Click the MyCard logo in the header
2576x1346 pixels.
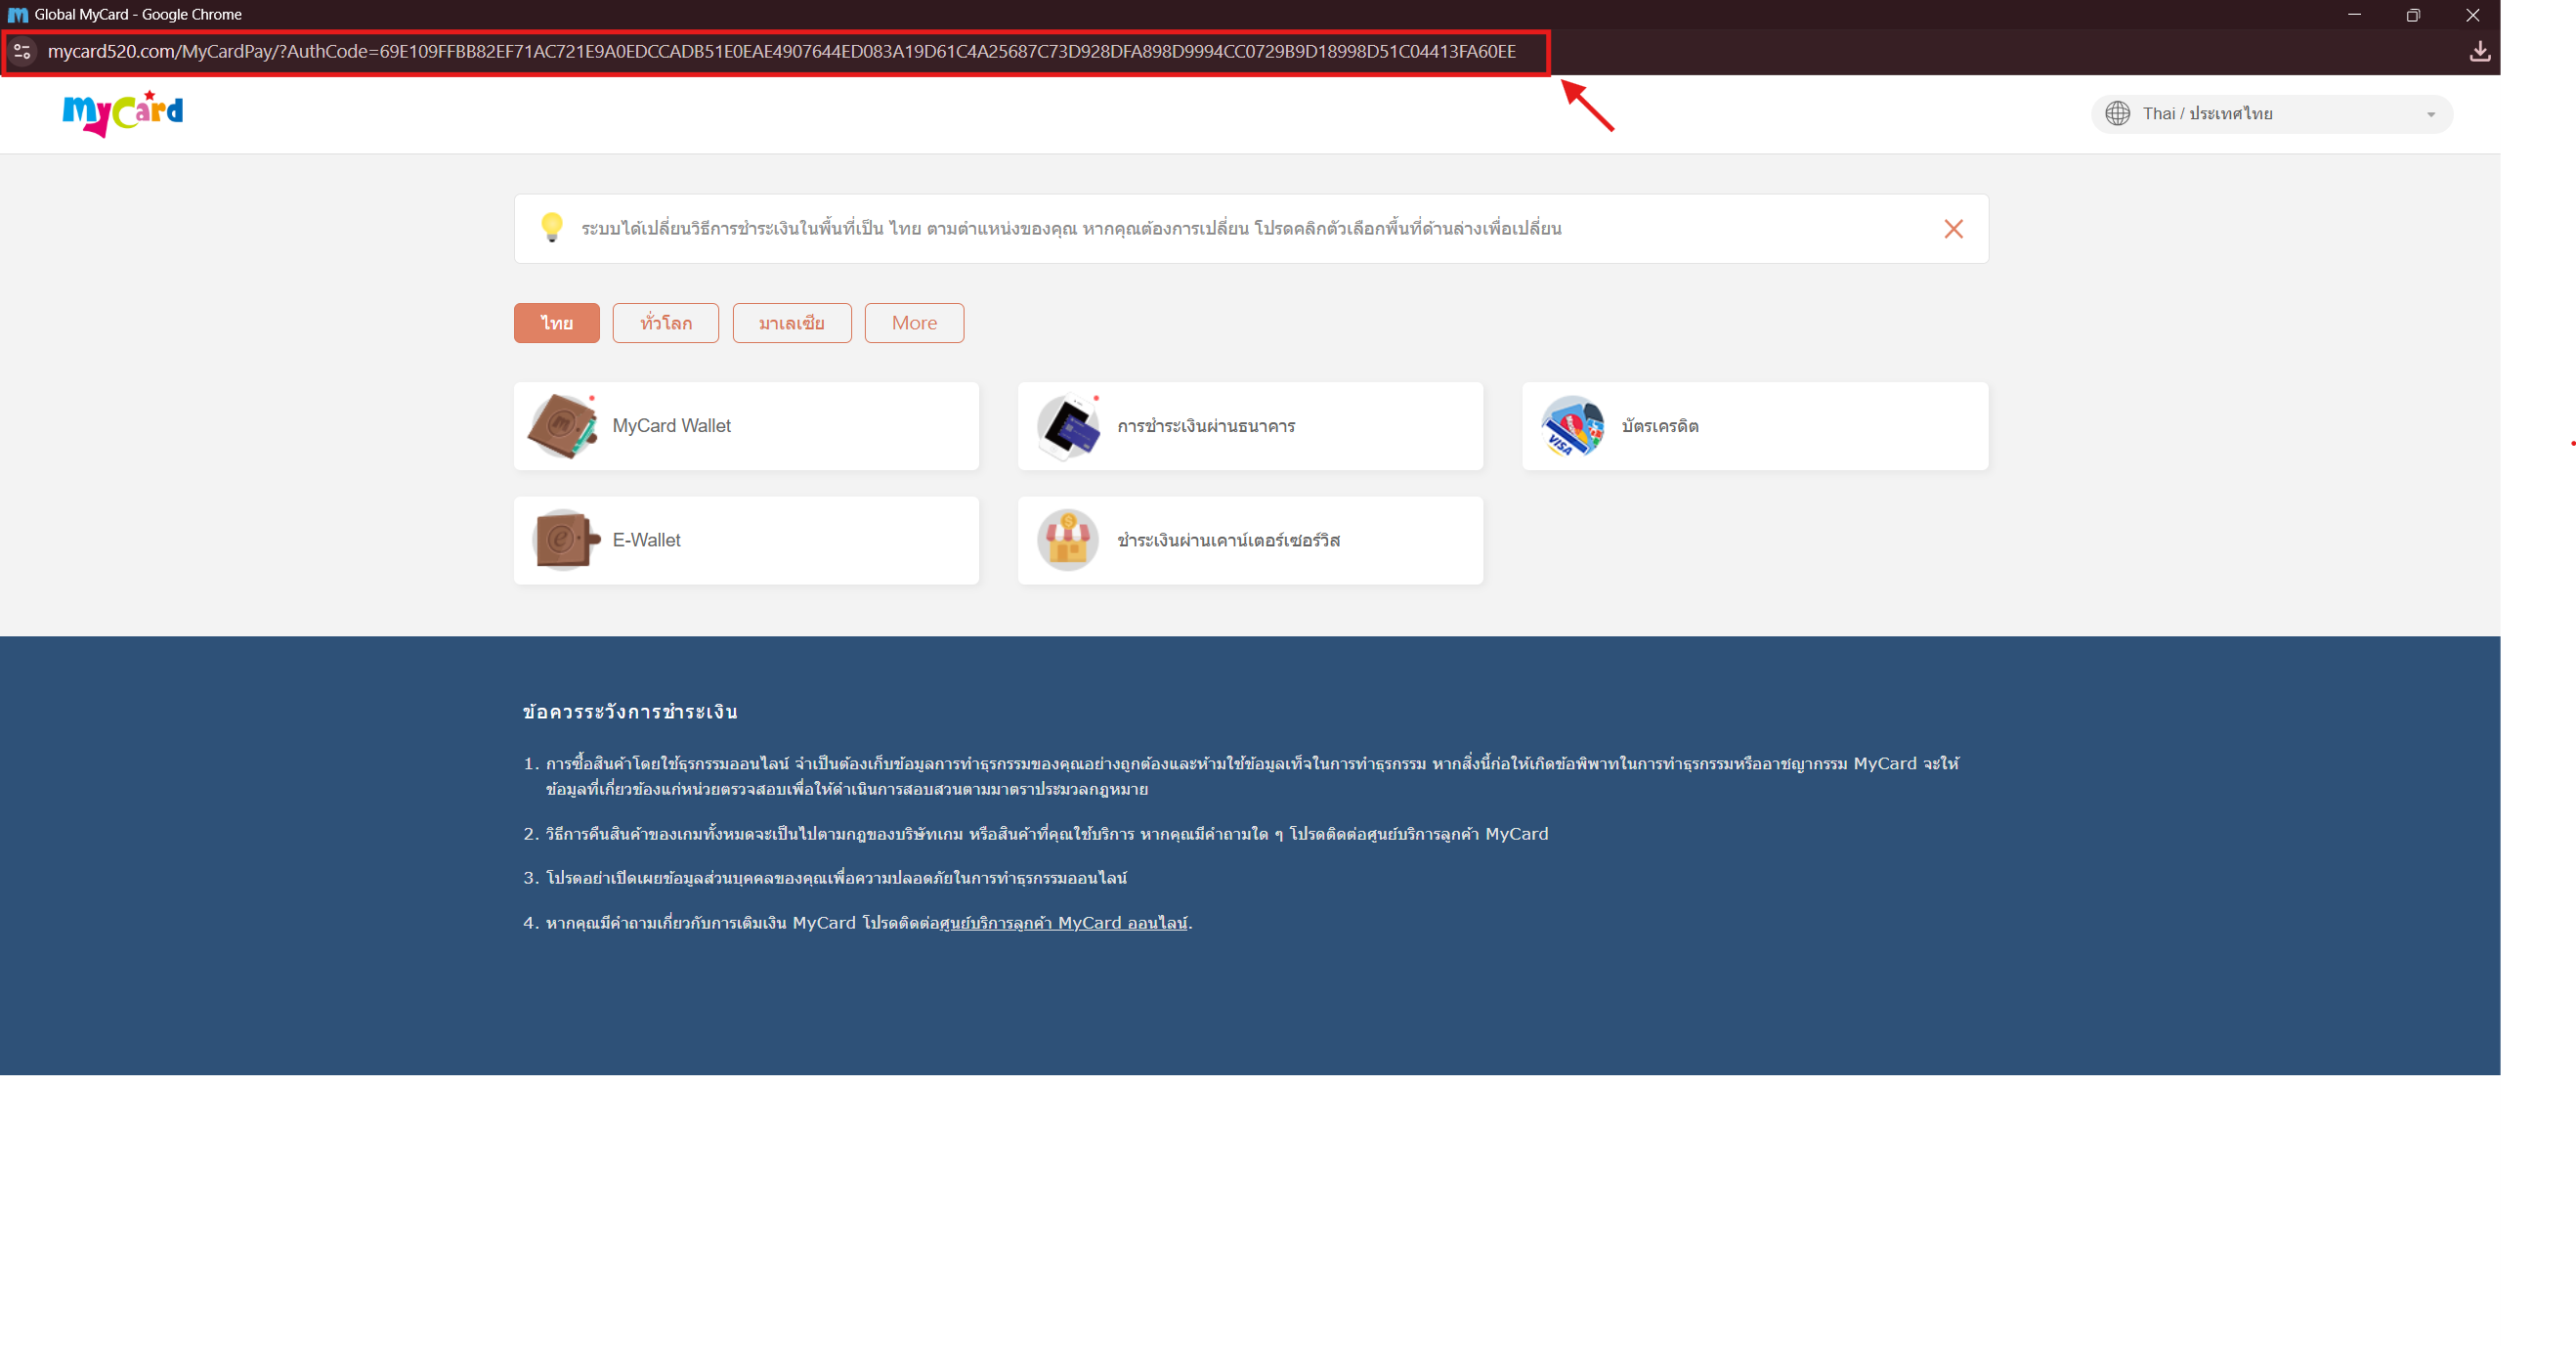pos(123,113)
